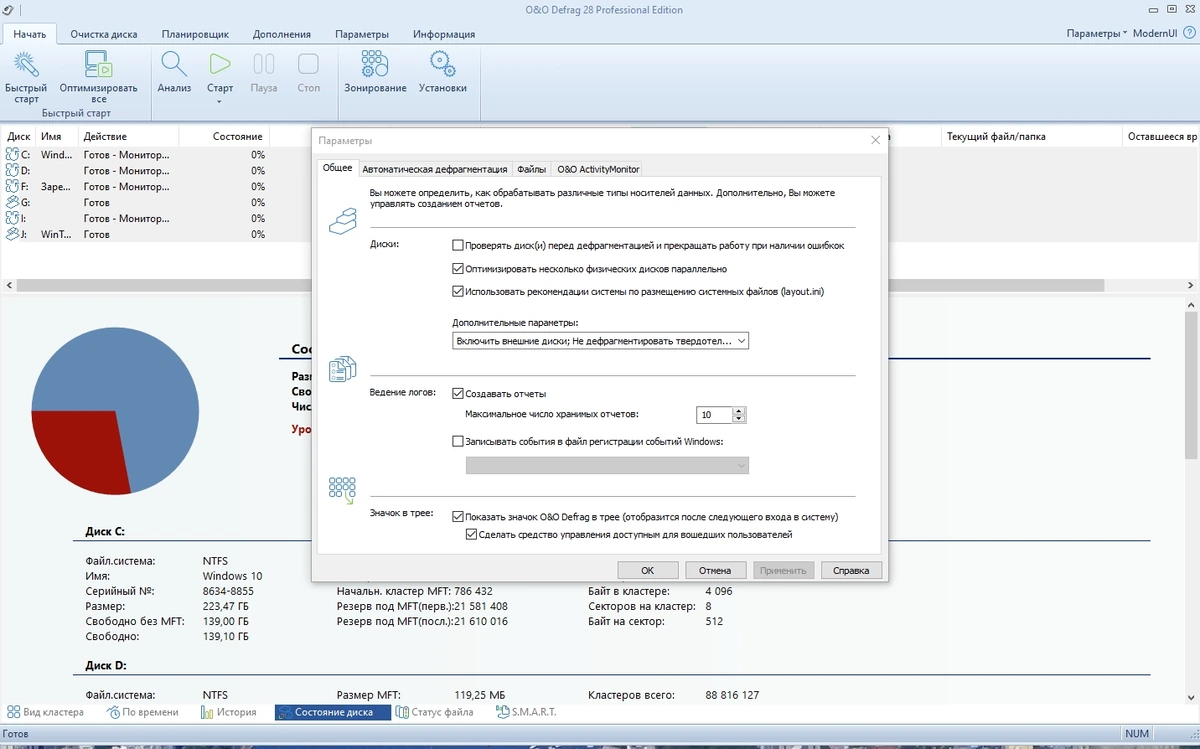This screenshot has width=1200, height=749.
Task: Close the Параметры dialog with X
Action: pyautogui.click(x=875, y=141)
